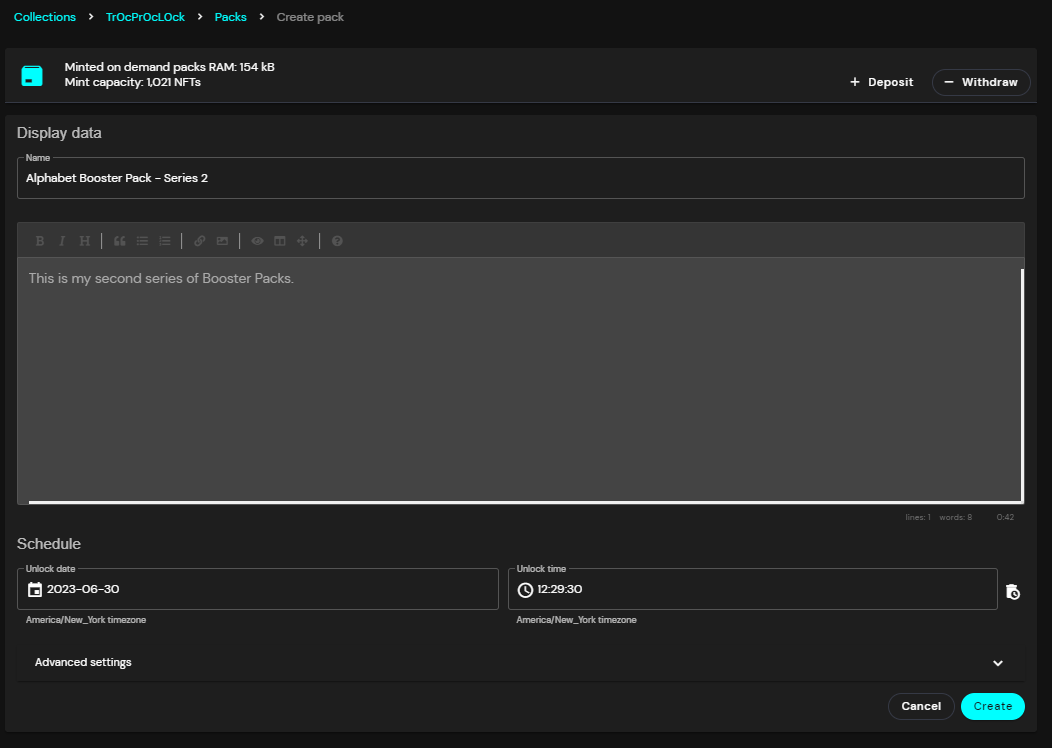1052x748 pixels.
Task: Expand the Advanced settings section
Action: 521,662
